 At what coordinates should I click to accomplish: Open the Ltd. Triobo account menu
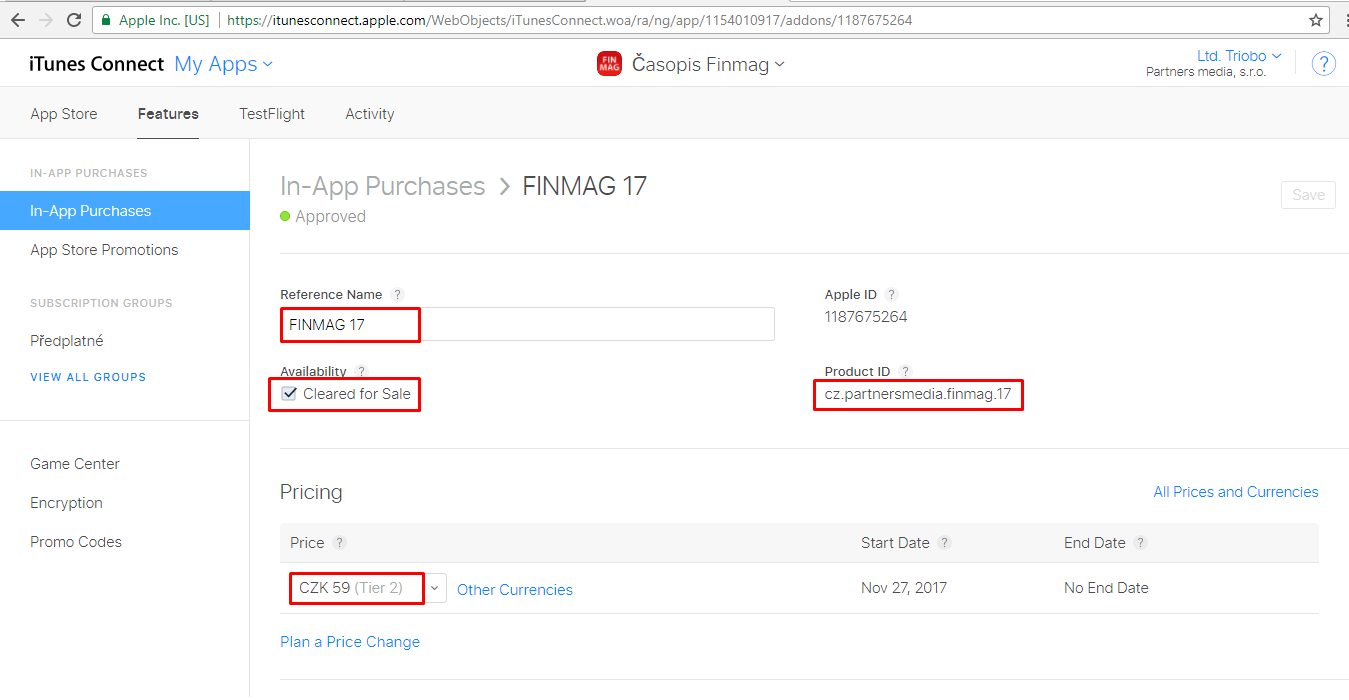pos(1239,56)
